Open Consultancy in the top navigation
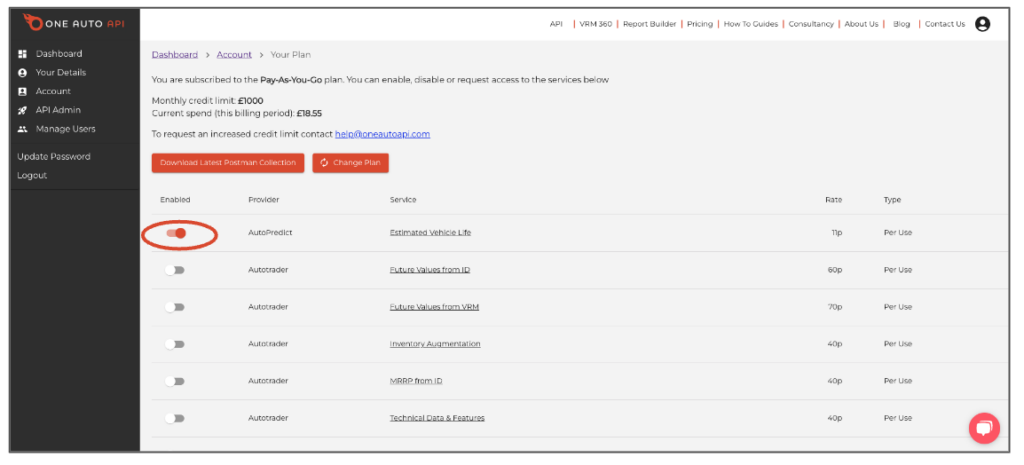 pos(811,24)
